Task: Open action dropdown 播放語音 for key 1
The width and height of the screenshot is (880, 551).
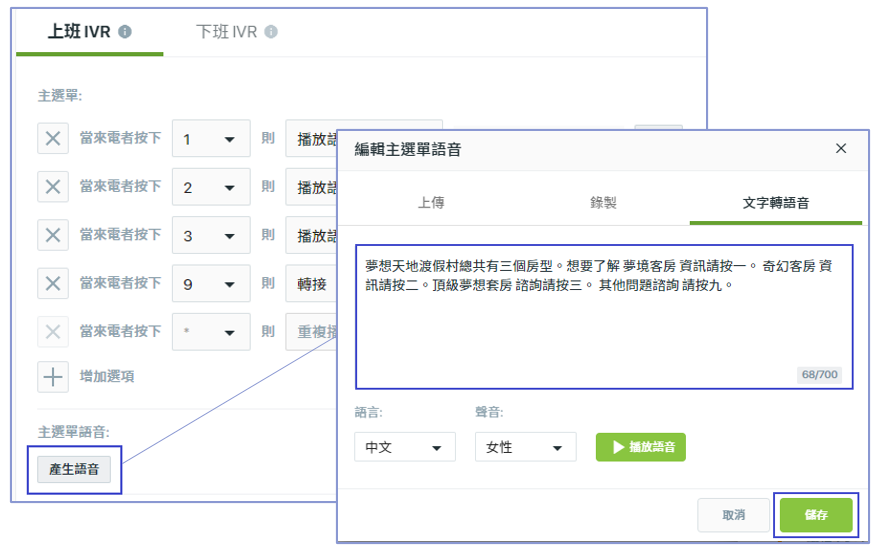Action: point(311,139)
